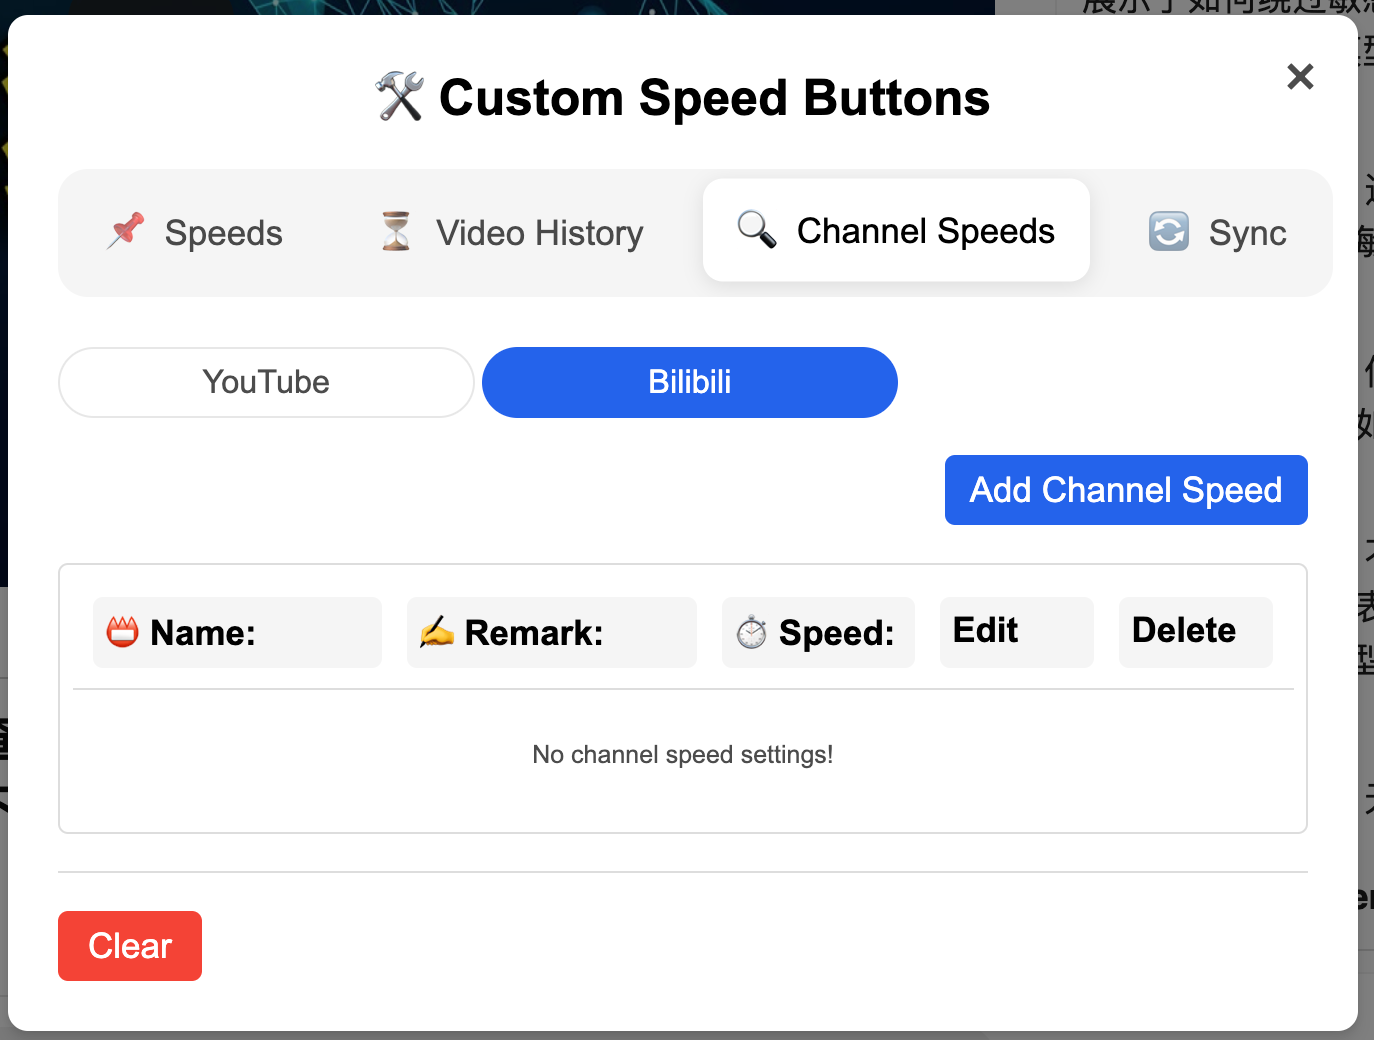Click the red name badge icon
Screen dimensions: 1374x1040
click(x=122, y=632)
